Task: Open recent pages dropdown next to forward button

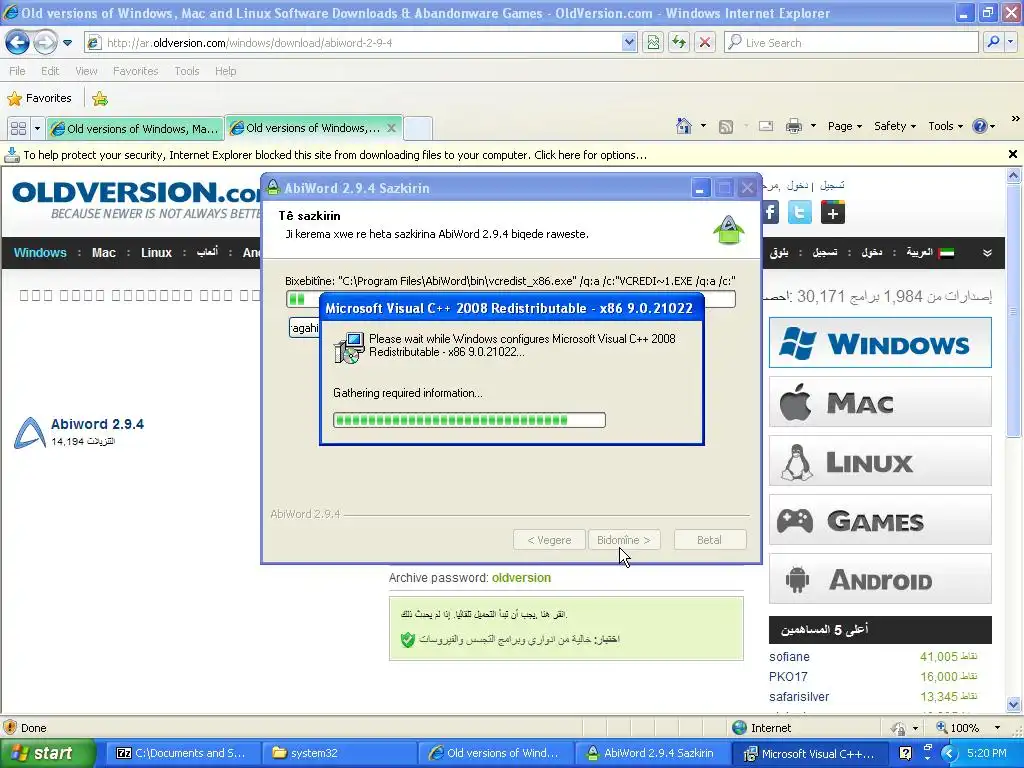Action: point(67,43)
